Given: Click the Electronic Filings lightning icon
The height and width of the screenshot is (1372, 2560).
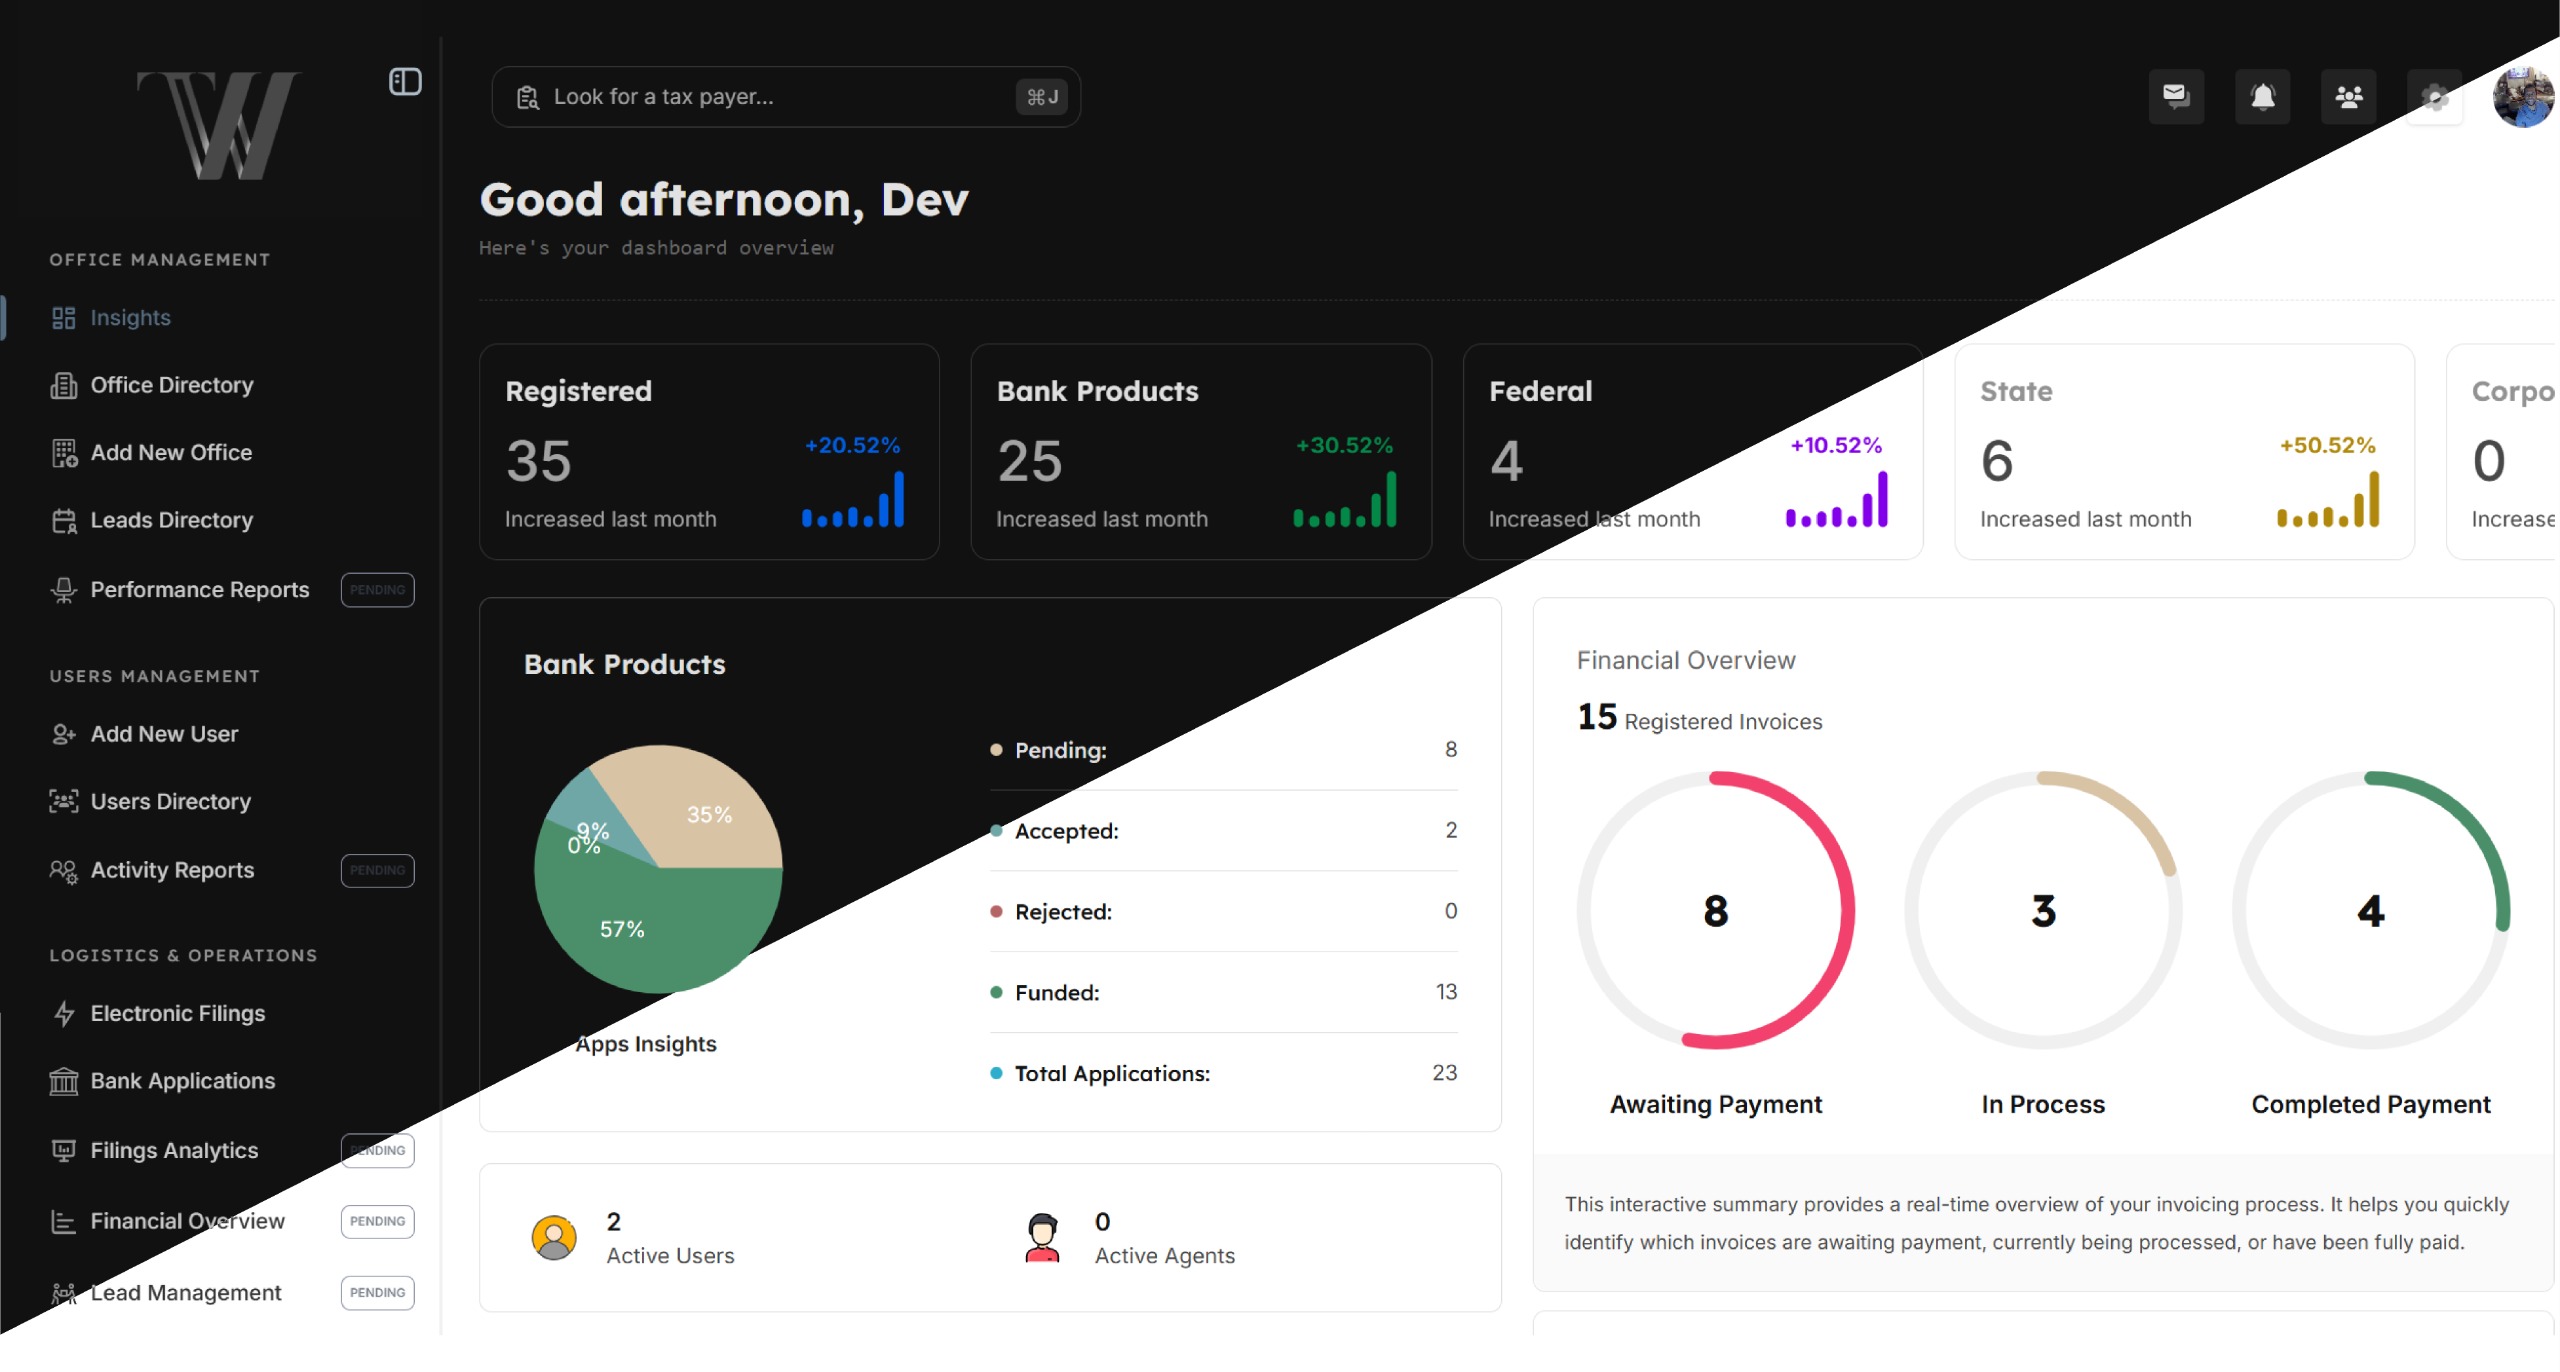Looking at the screenshot, I should point(64,1014).
